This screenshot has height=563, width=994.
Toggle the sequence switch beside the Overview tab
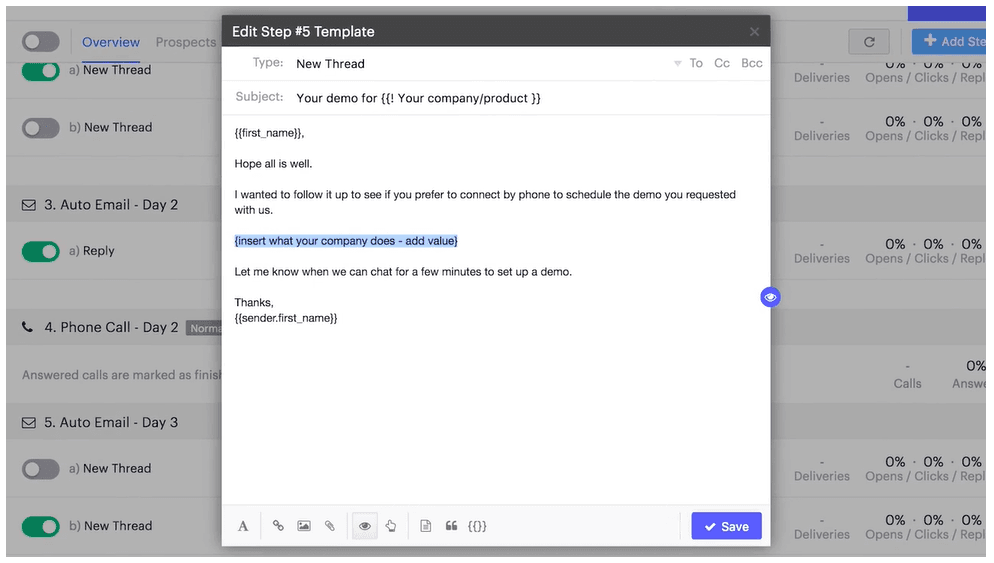tap(41, 42)
